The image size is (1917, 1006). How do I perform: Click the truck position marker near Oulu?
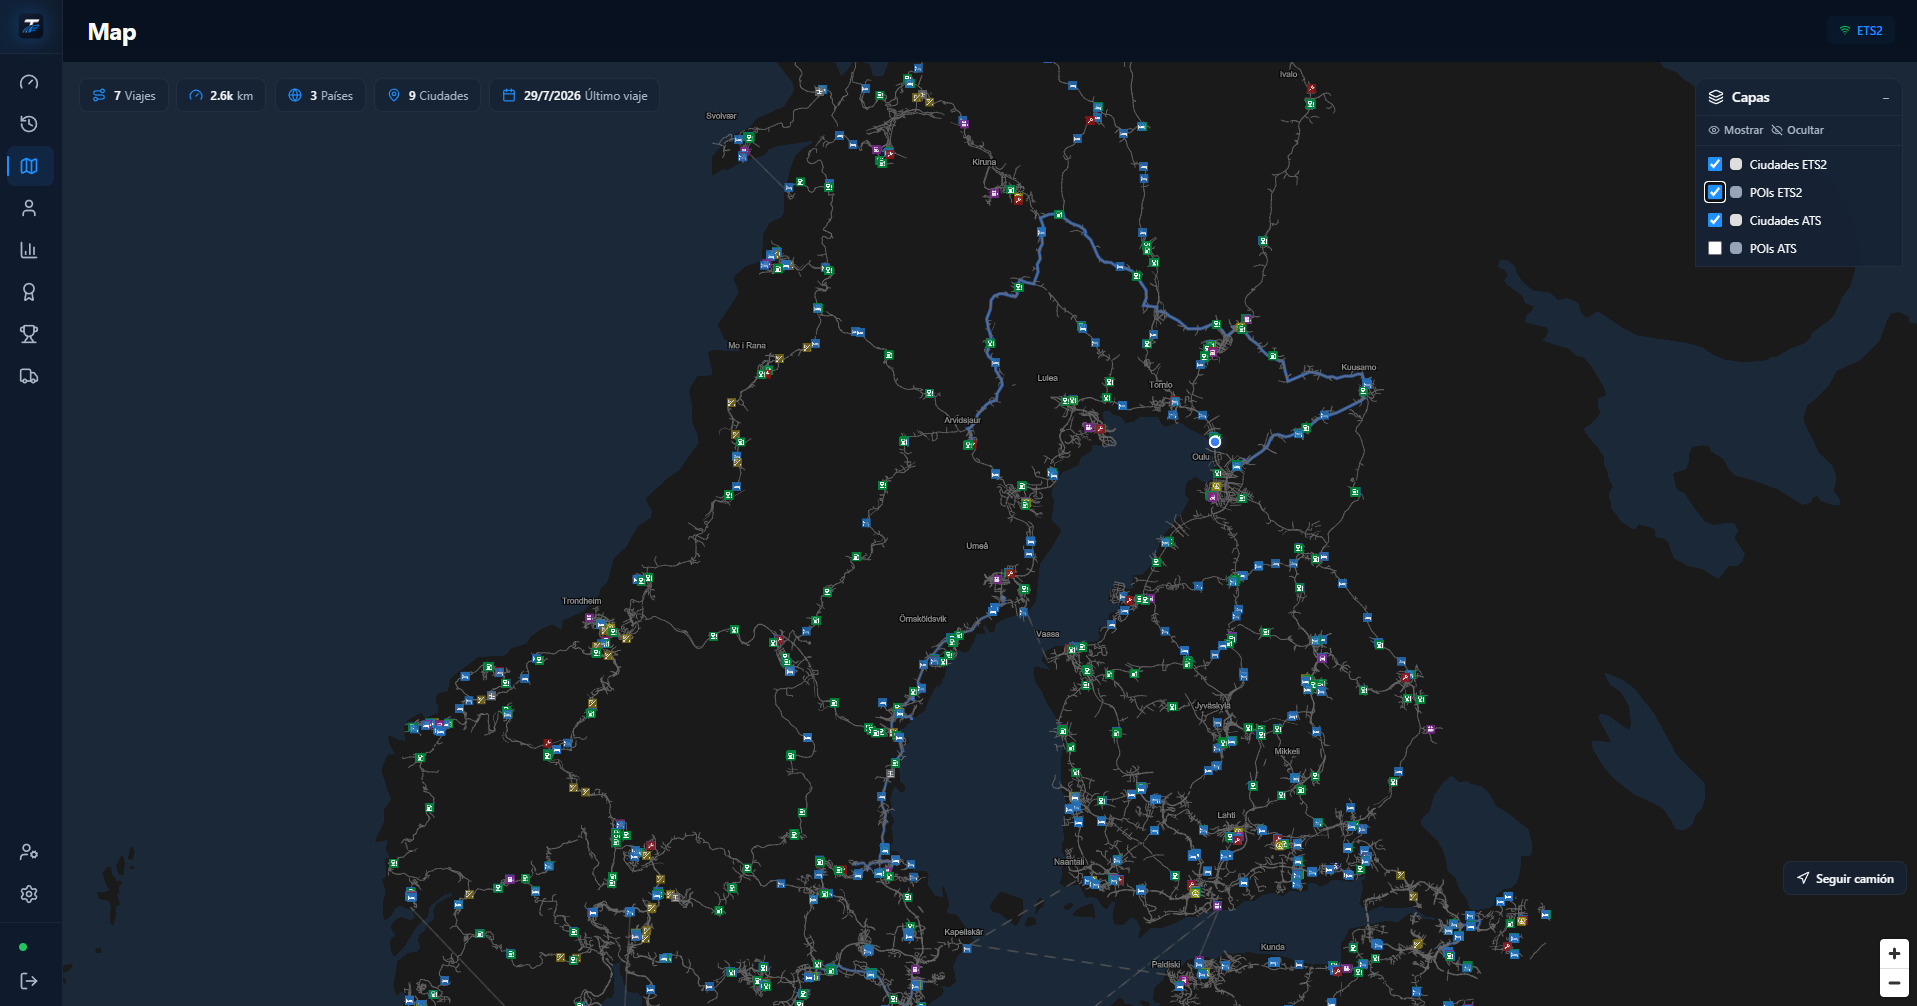coord(1214,441)
